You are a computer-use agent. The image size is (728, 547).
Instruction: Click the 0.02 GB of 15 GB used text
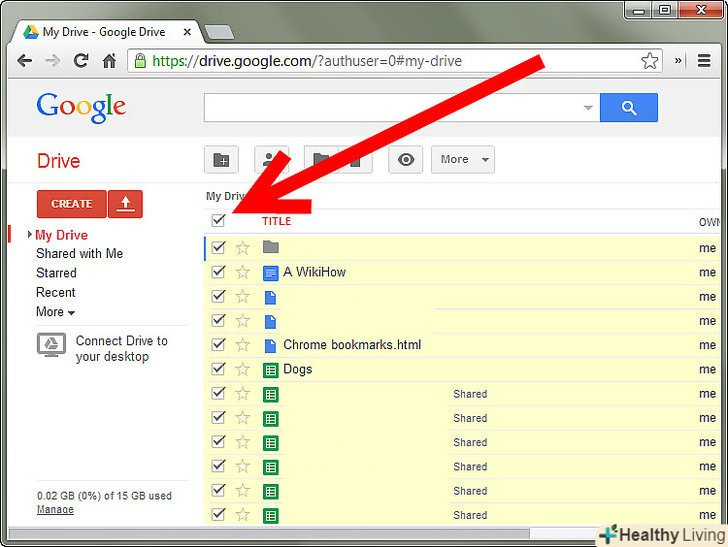click(x=104, y=496)
